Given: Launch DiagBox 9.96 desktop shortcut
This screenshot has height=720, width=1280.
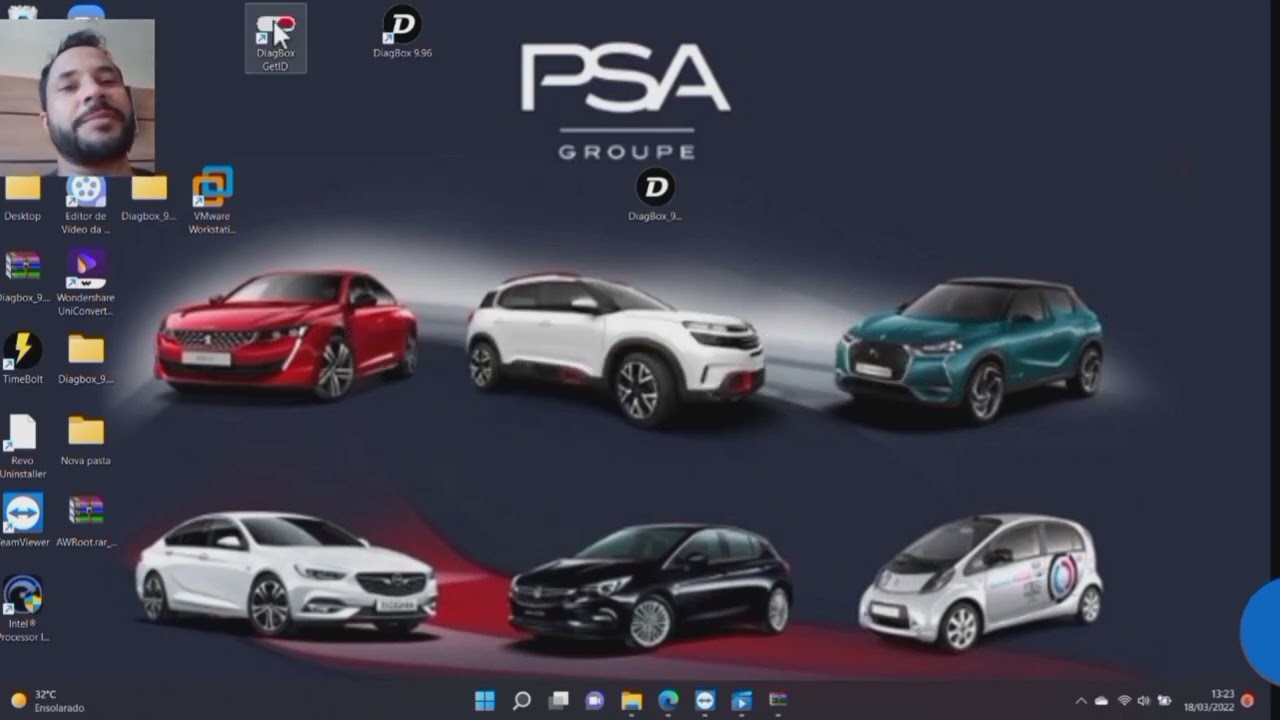Looking at the screenshot, I should [x=402, y=32].
